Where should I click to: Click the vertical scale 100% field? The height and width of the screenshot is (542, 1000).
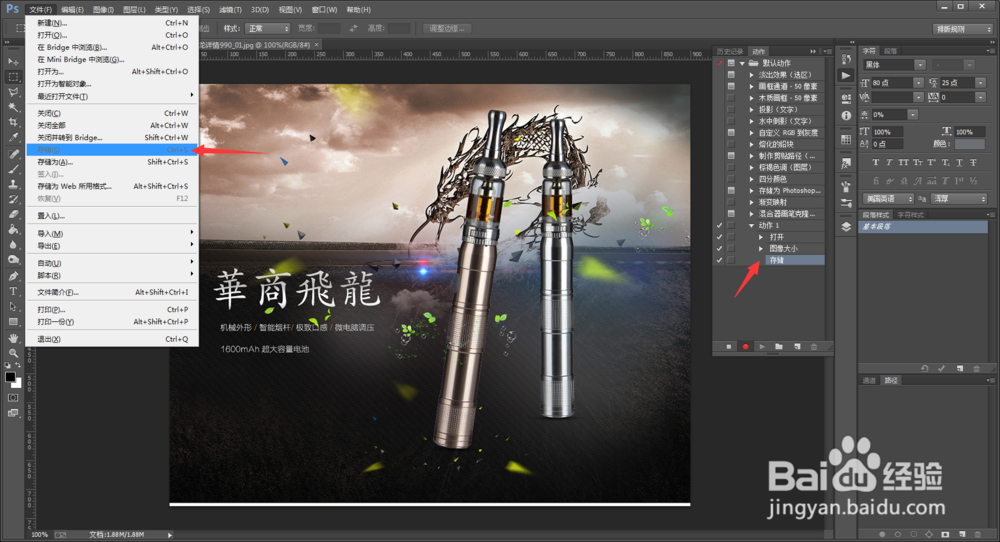888,132
